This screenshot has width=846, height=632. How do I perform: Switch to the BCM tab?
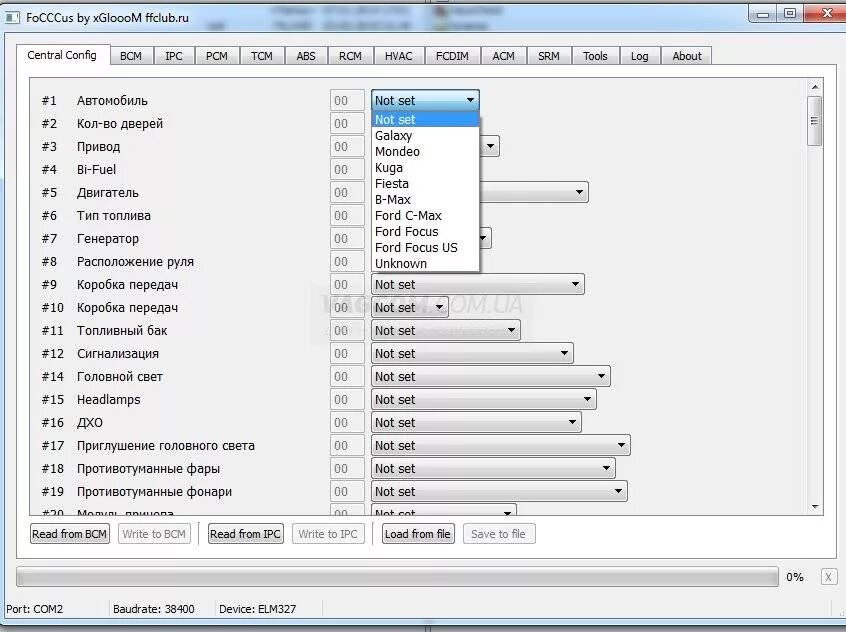pos(131,56)
